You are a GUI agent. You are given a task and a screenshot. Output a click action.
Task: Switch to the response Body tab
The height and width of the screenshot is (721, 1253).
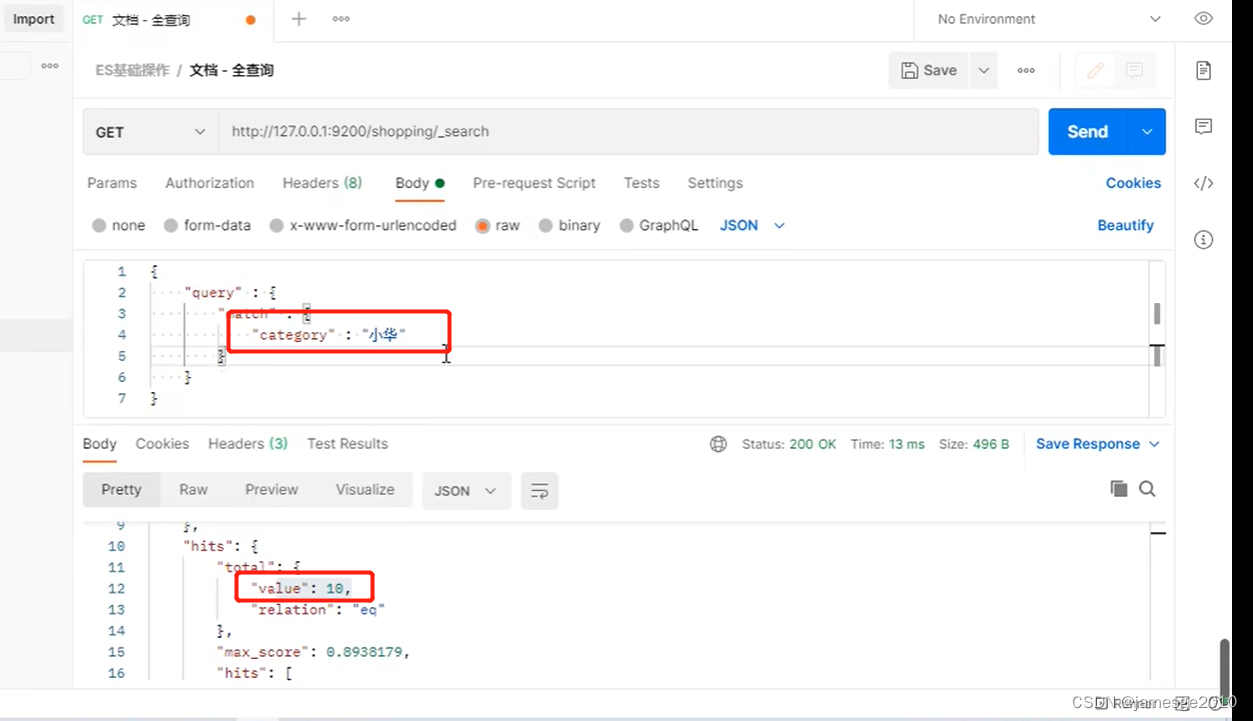[100, 444]
